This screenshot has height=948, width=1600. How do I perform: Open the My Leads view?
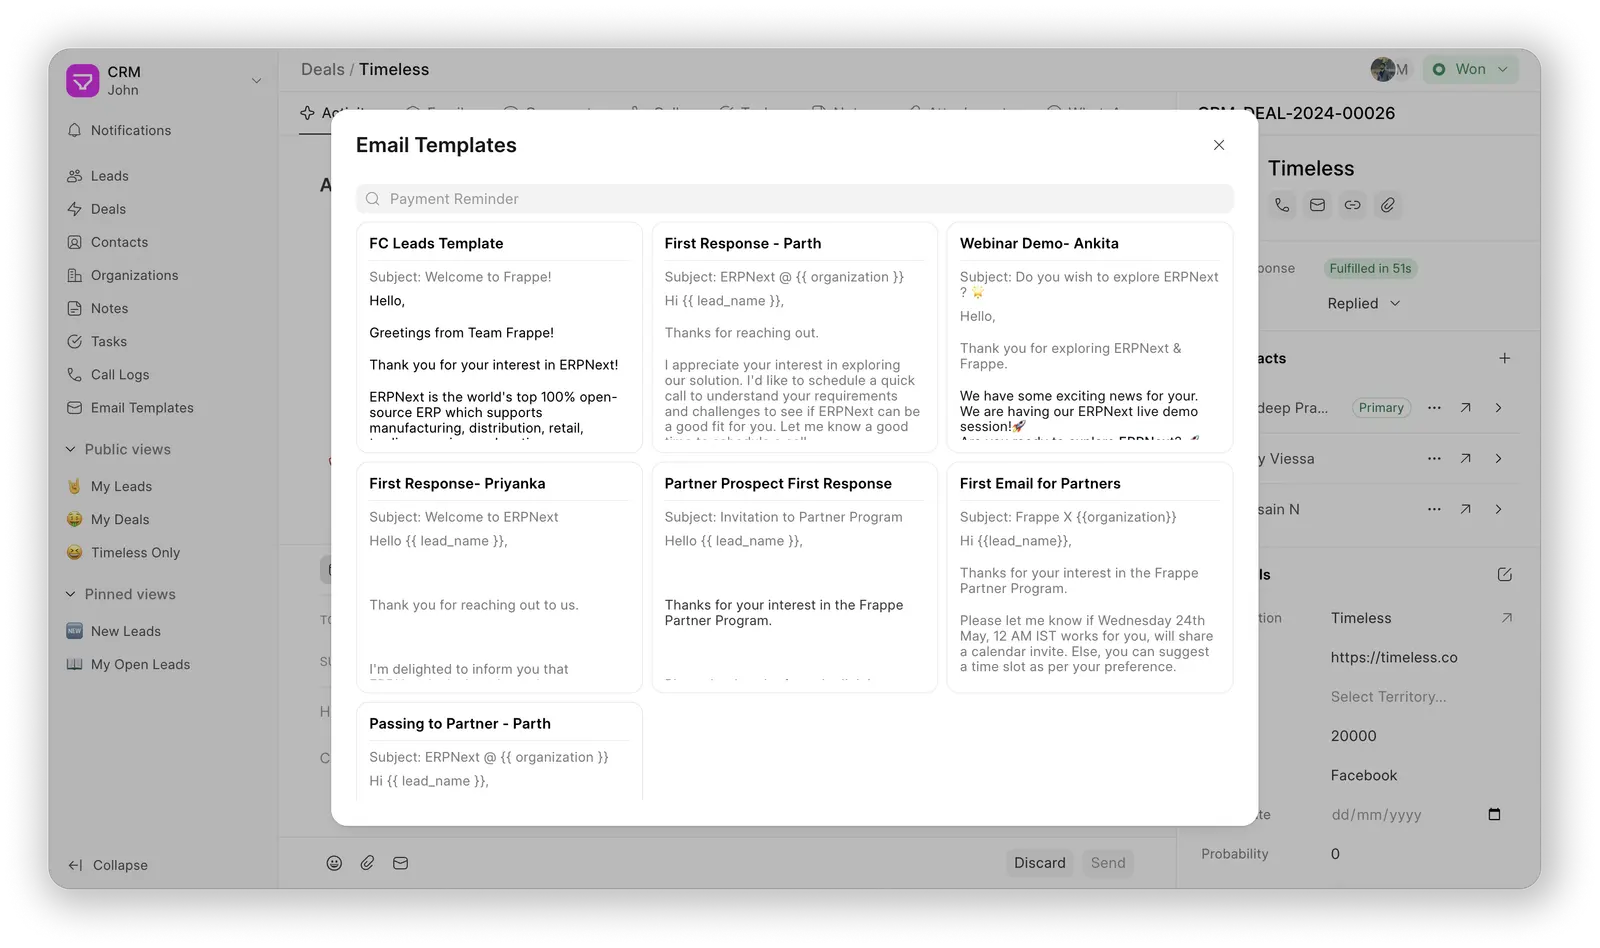[x=164, y=486]
